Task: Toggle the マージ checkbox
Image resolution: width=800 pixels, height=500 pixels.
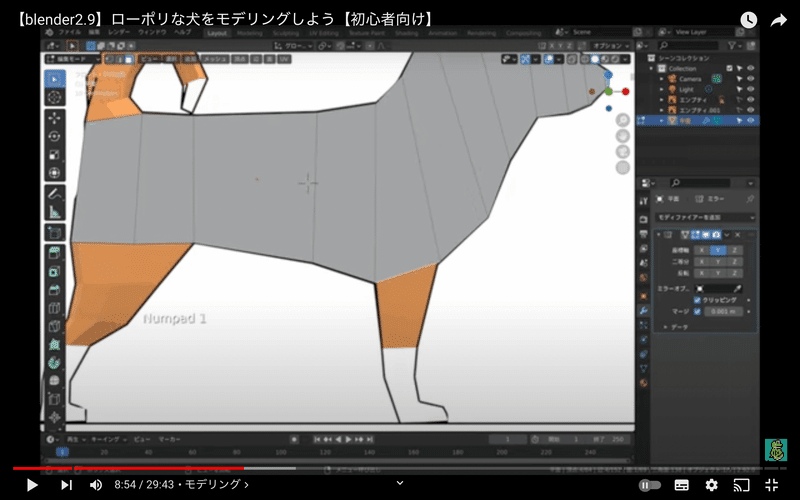Action: click(697, 311)
